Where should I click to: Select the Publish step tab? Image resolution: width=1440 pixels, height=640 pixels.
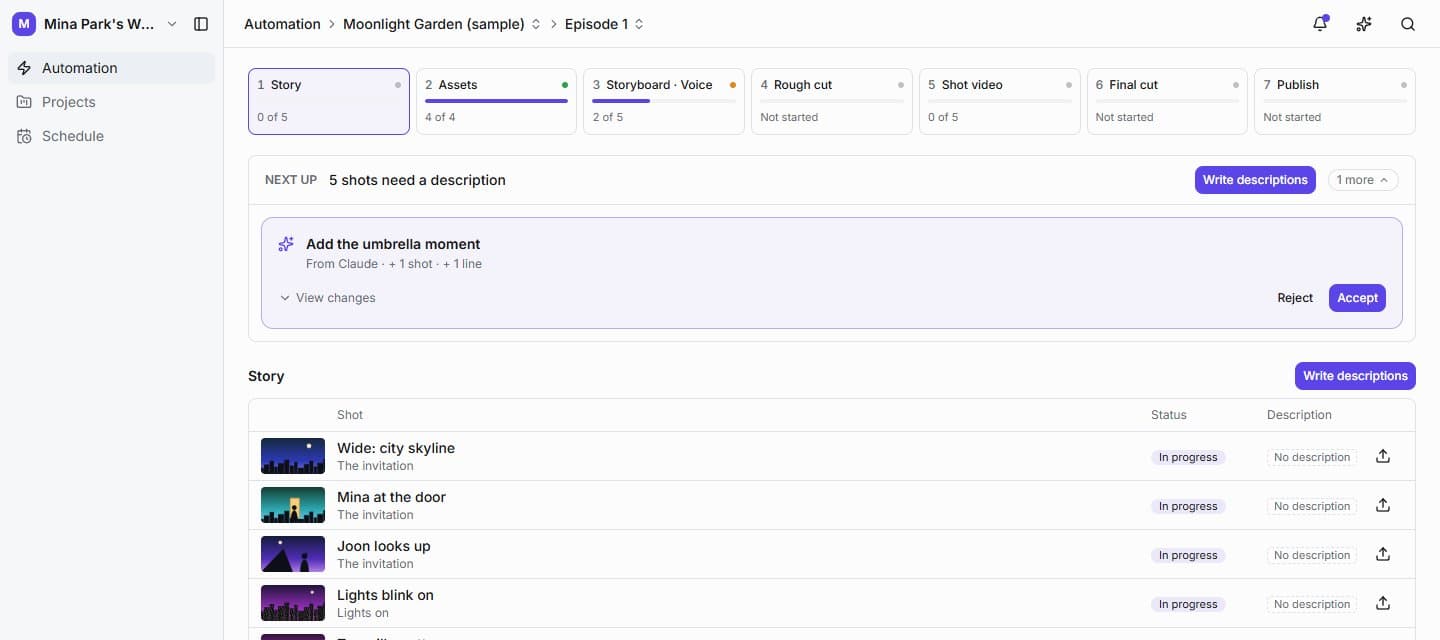click(x=1335, y=101)
